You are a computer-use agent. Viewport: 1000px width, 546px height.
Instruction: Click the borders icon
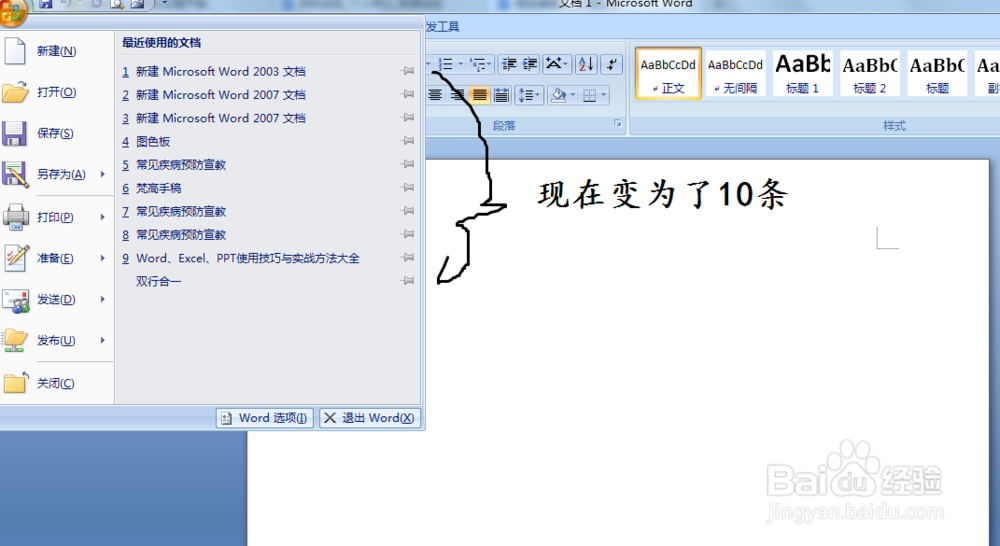pyautogui.click(x=589, y=96)
